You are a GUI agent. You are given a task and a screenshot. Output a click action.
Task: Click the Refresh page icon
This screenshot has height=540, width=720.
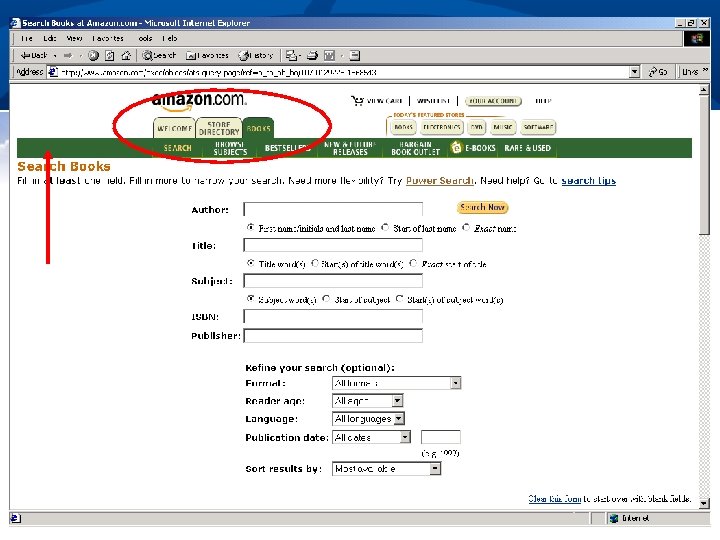pyautogui.click(x=110, y=56)
